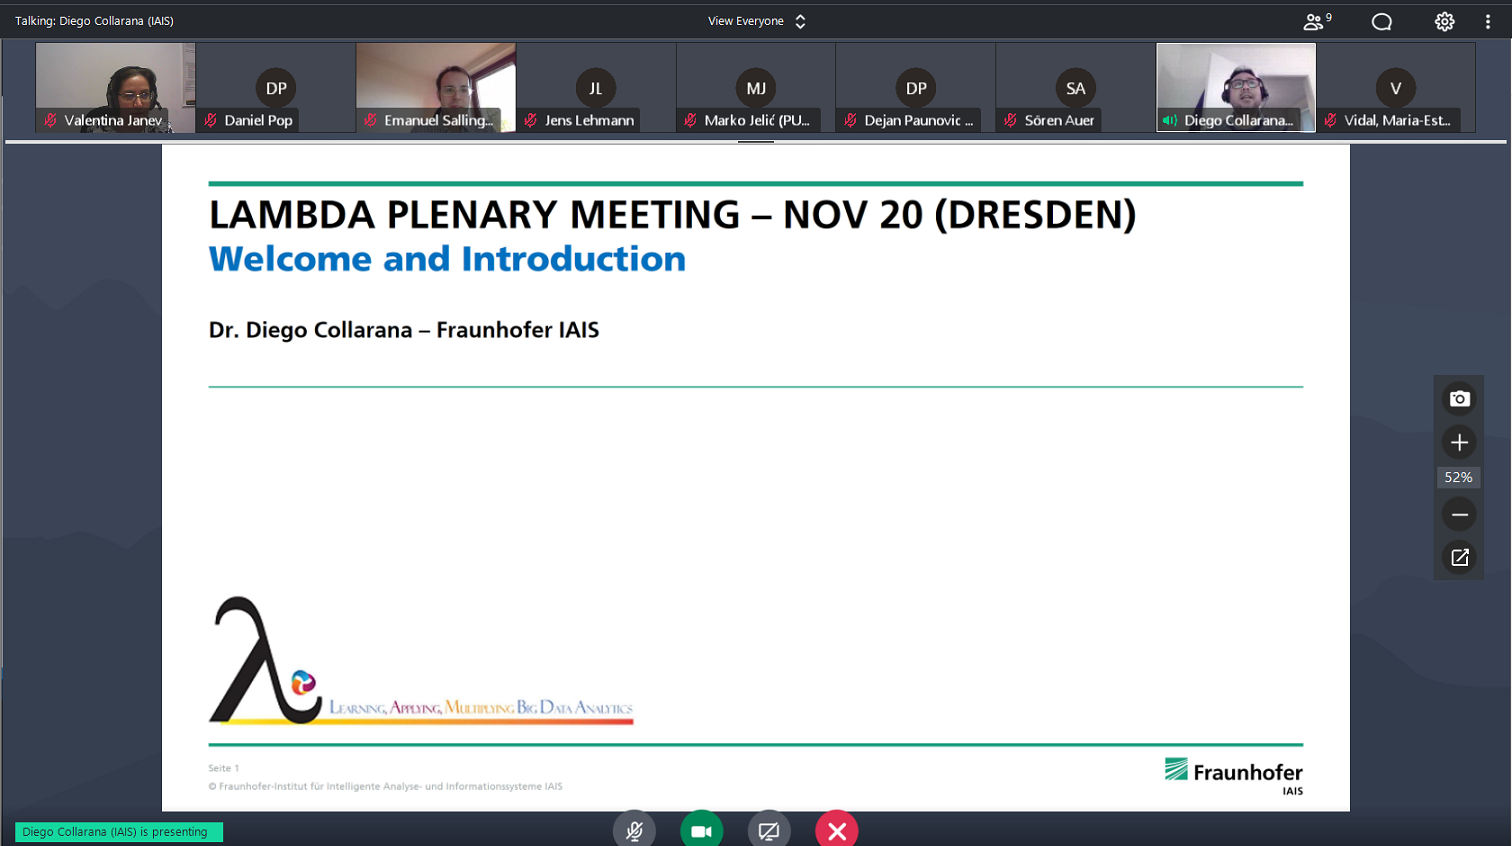Select Dejan Paunovic's participant tile
This screenshot has width=1512, height=846.
point(916,87)
